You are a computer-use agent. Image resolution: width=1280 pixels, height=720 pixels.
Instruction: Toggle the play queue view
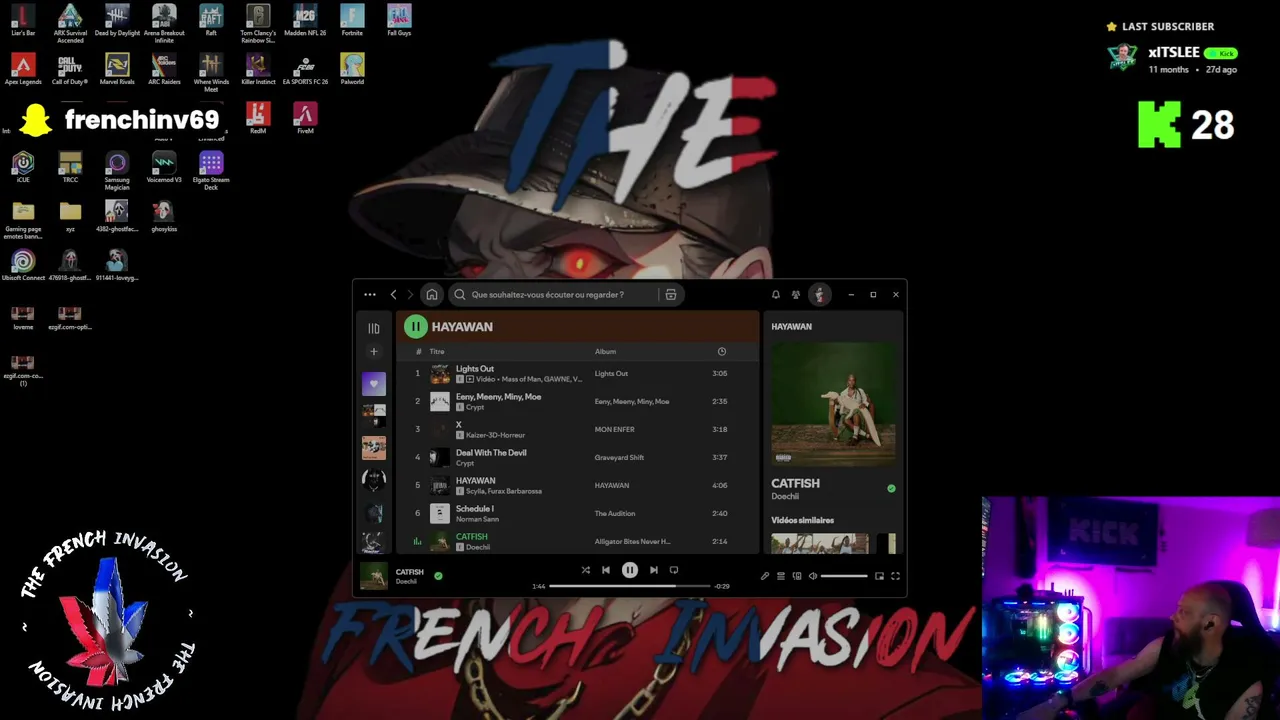(781, 576)
